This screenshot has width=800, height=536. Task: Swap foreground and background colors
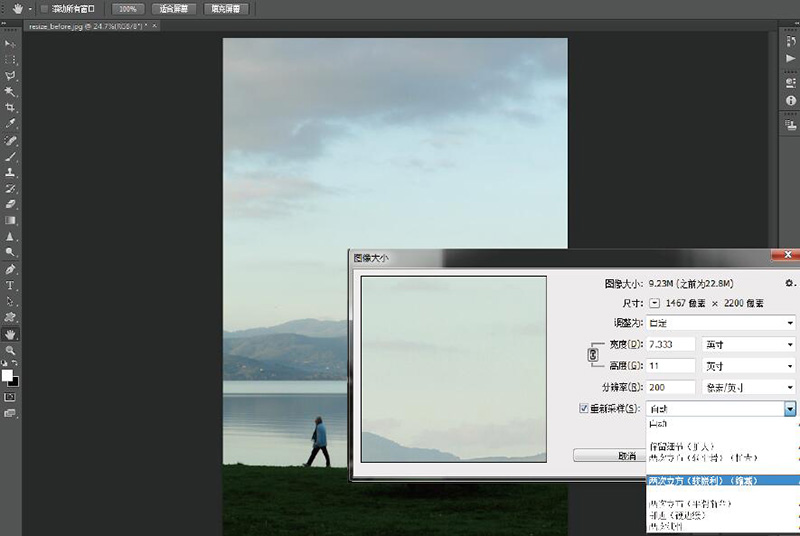point(15,363)
